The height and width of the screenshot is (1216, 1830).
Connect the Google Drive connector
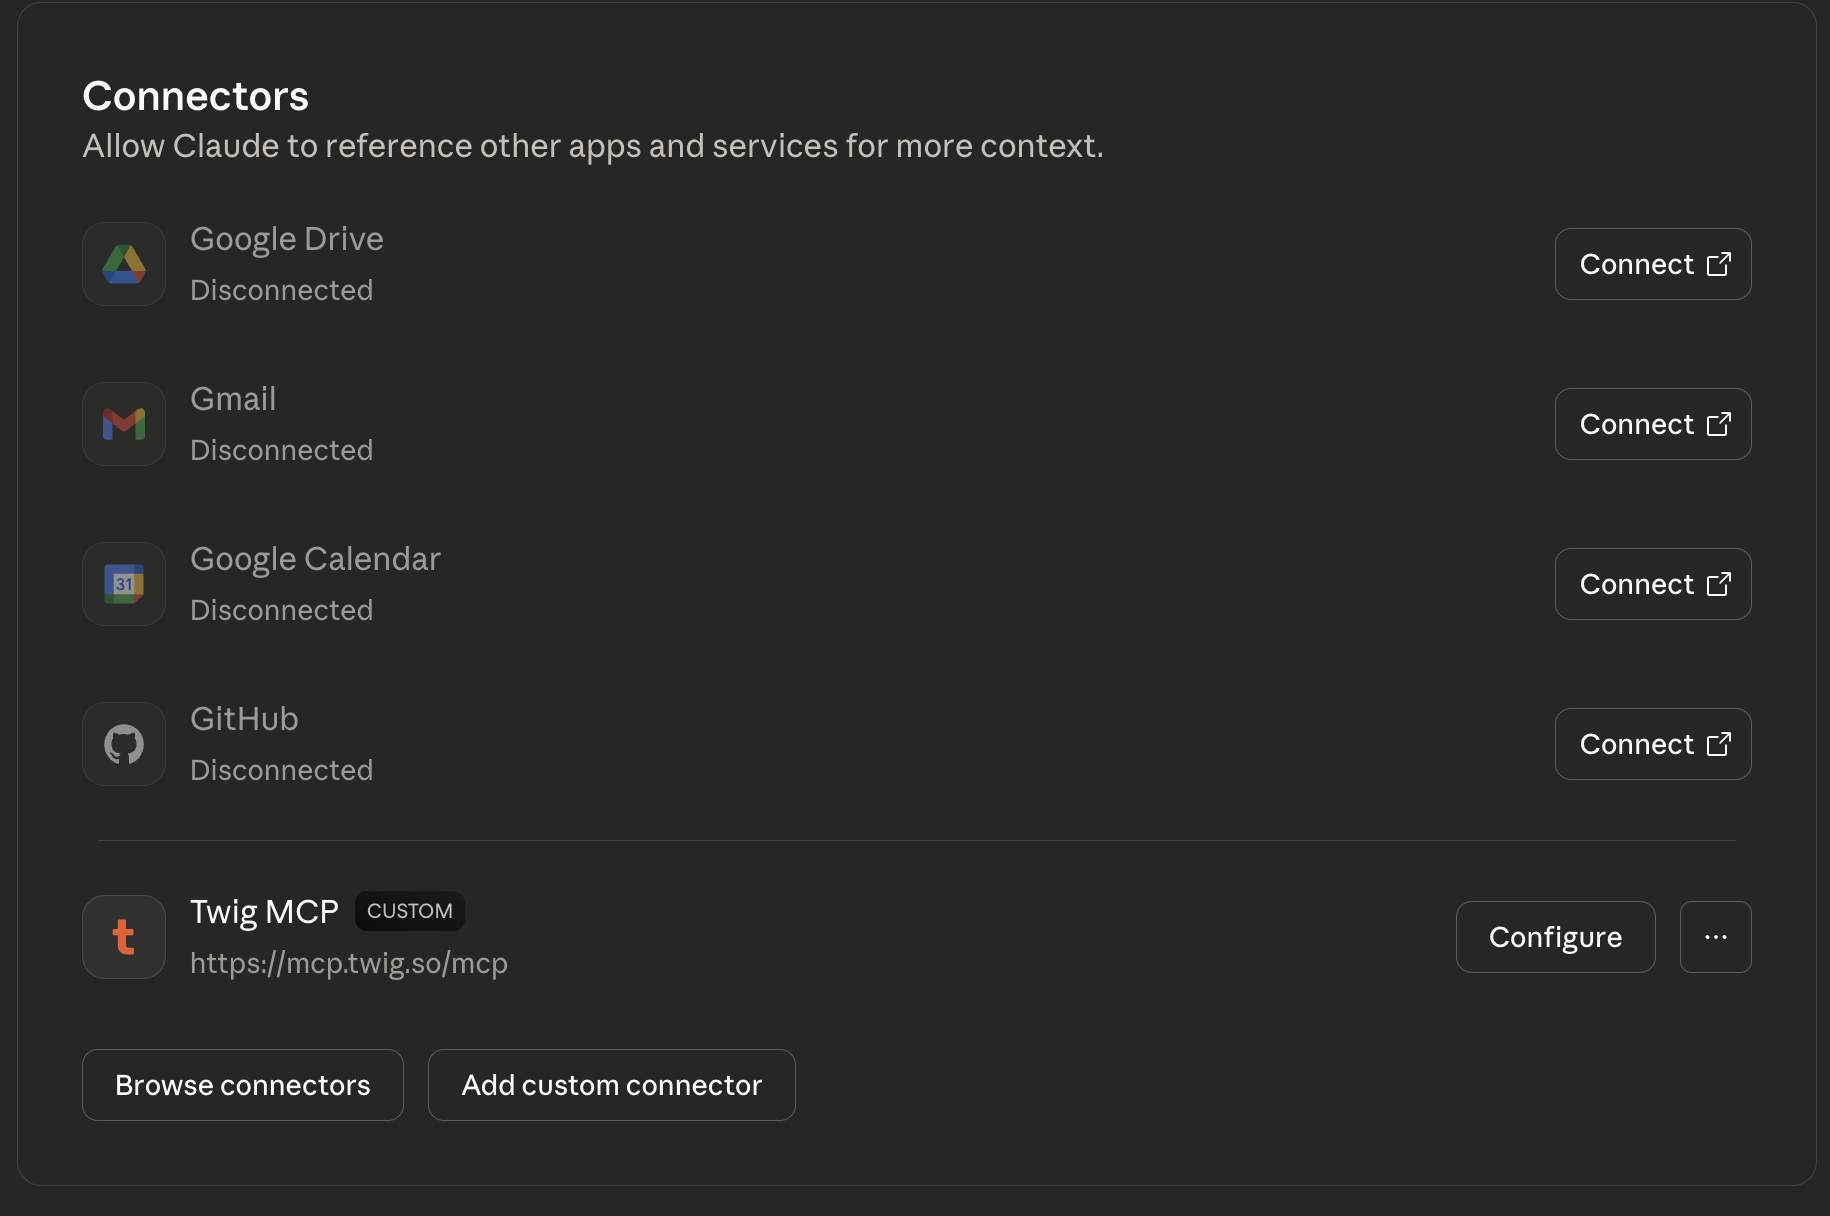(1652, 264)
